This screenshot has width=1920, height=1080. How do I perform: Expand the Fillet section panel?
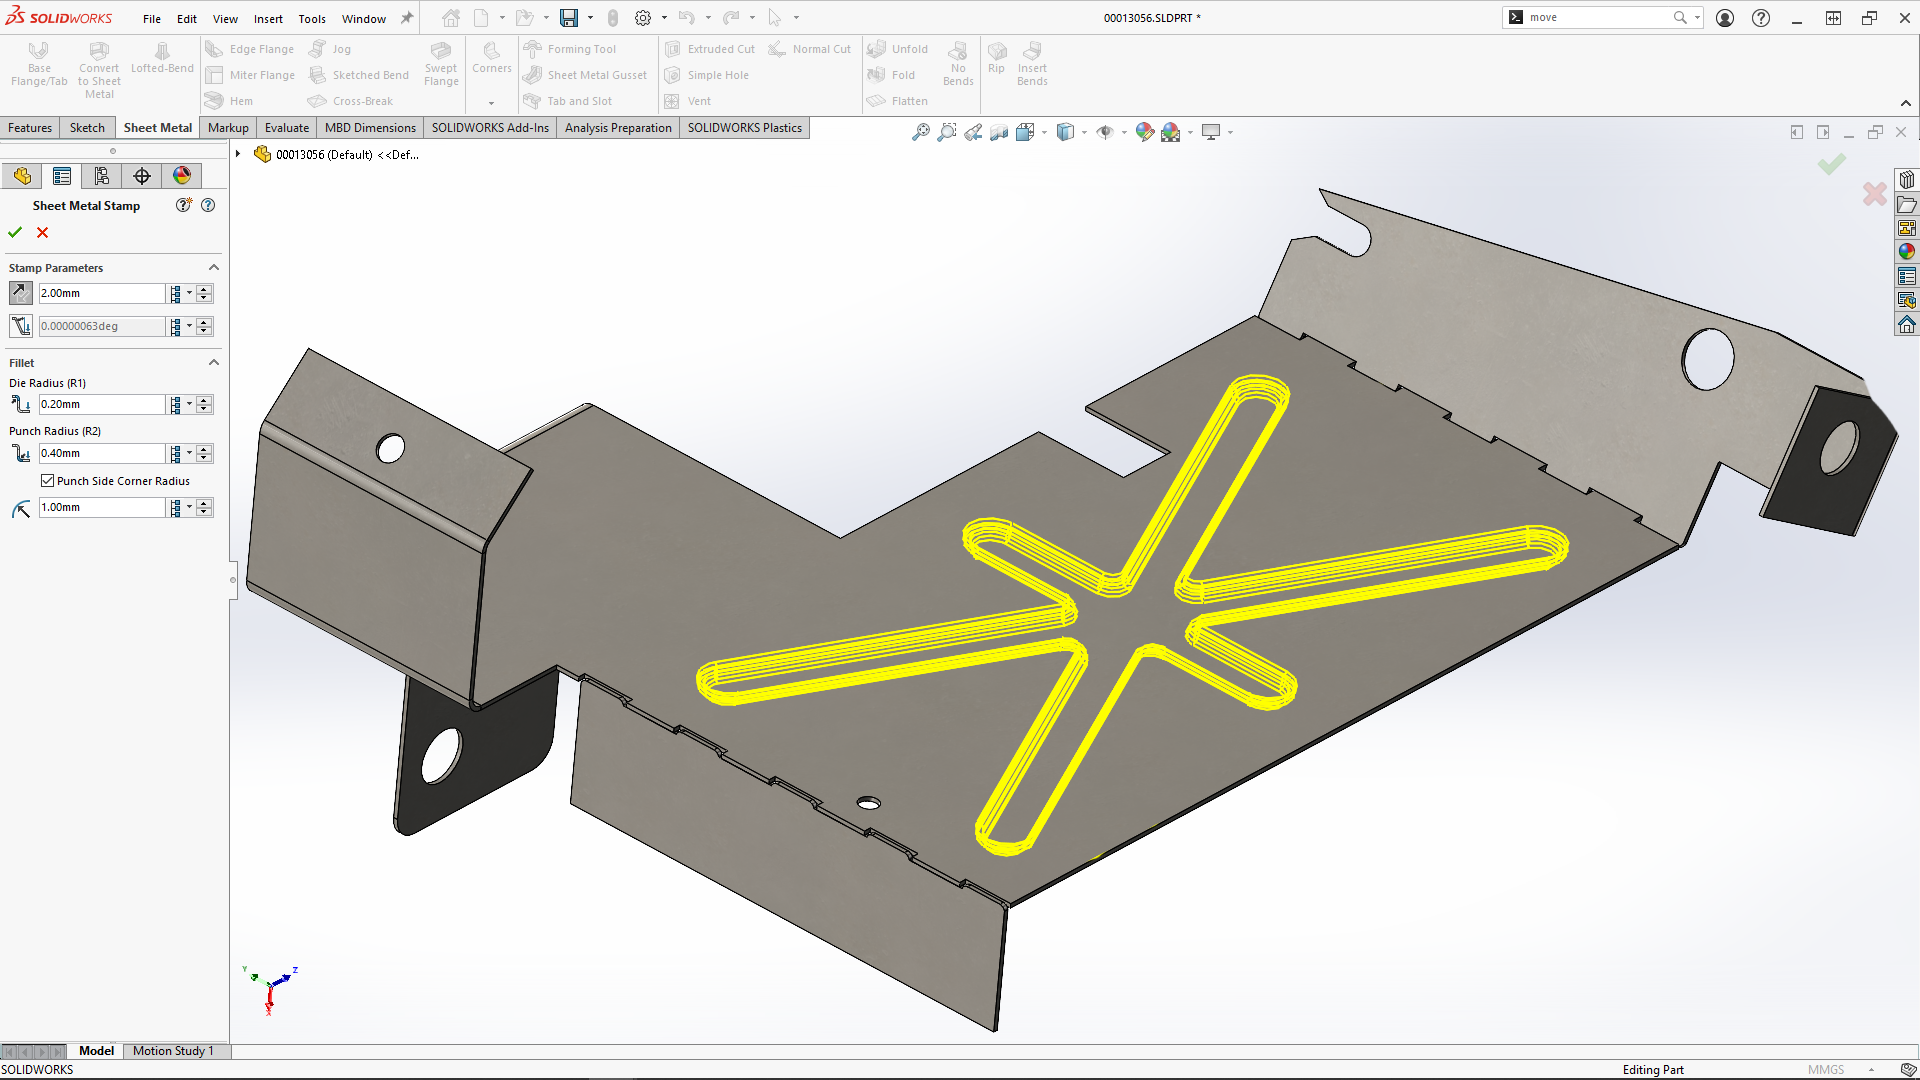pos(214,363)
